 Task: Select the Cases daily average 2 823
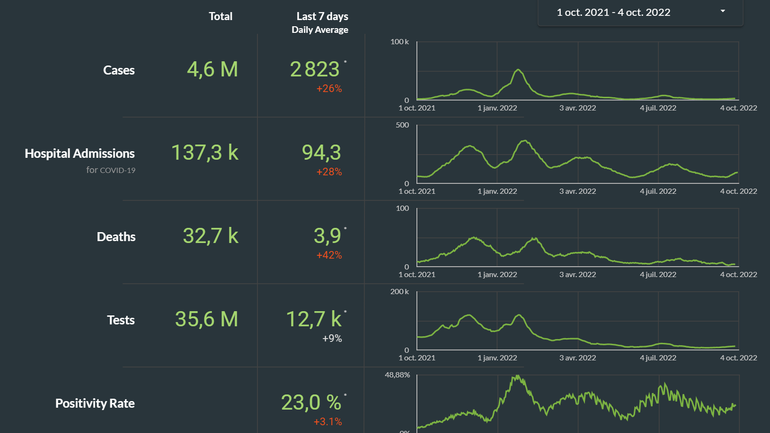click(315, 69)
